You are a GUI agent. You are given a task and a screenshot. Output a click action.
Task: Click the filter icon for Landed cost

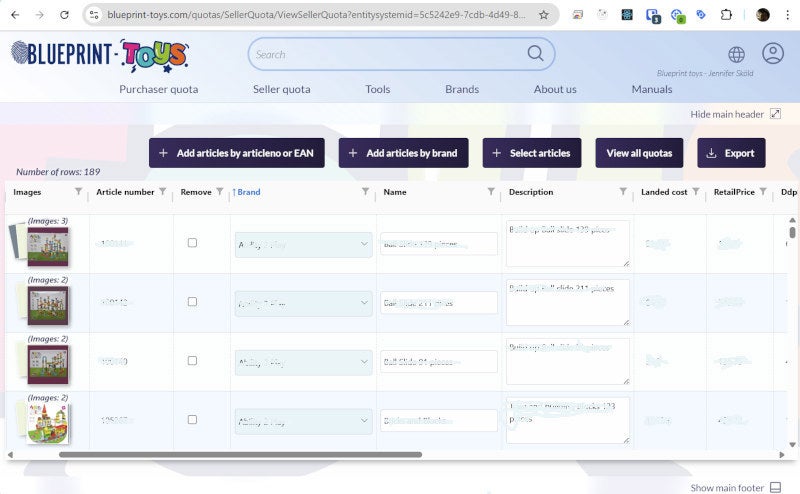click(695, 191)
